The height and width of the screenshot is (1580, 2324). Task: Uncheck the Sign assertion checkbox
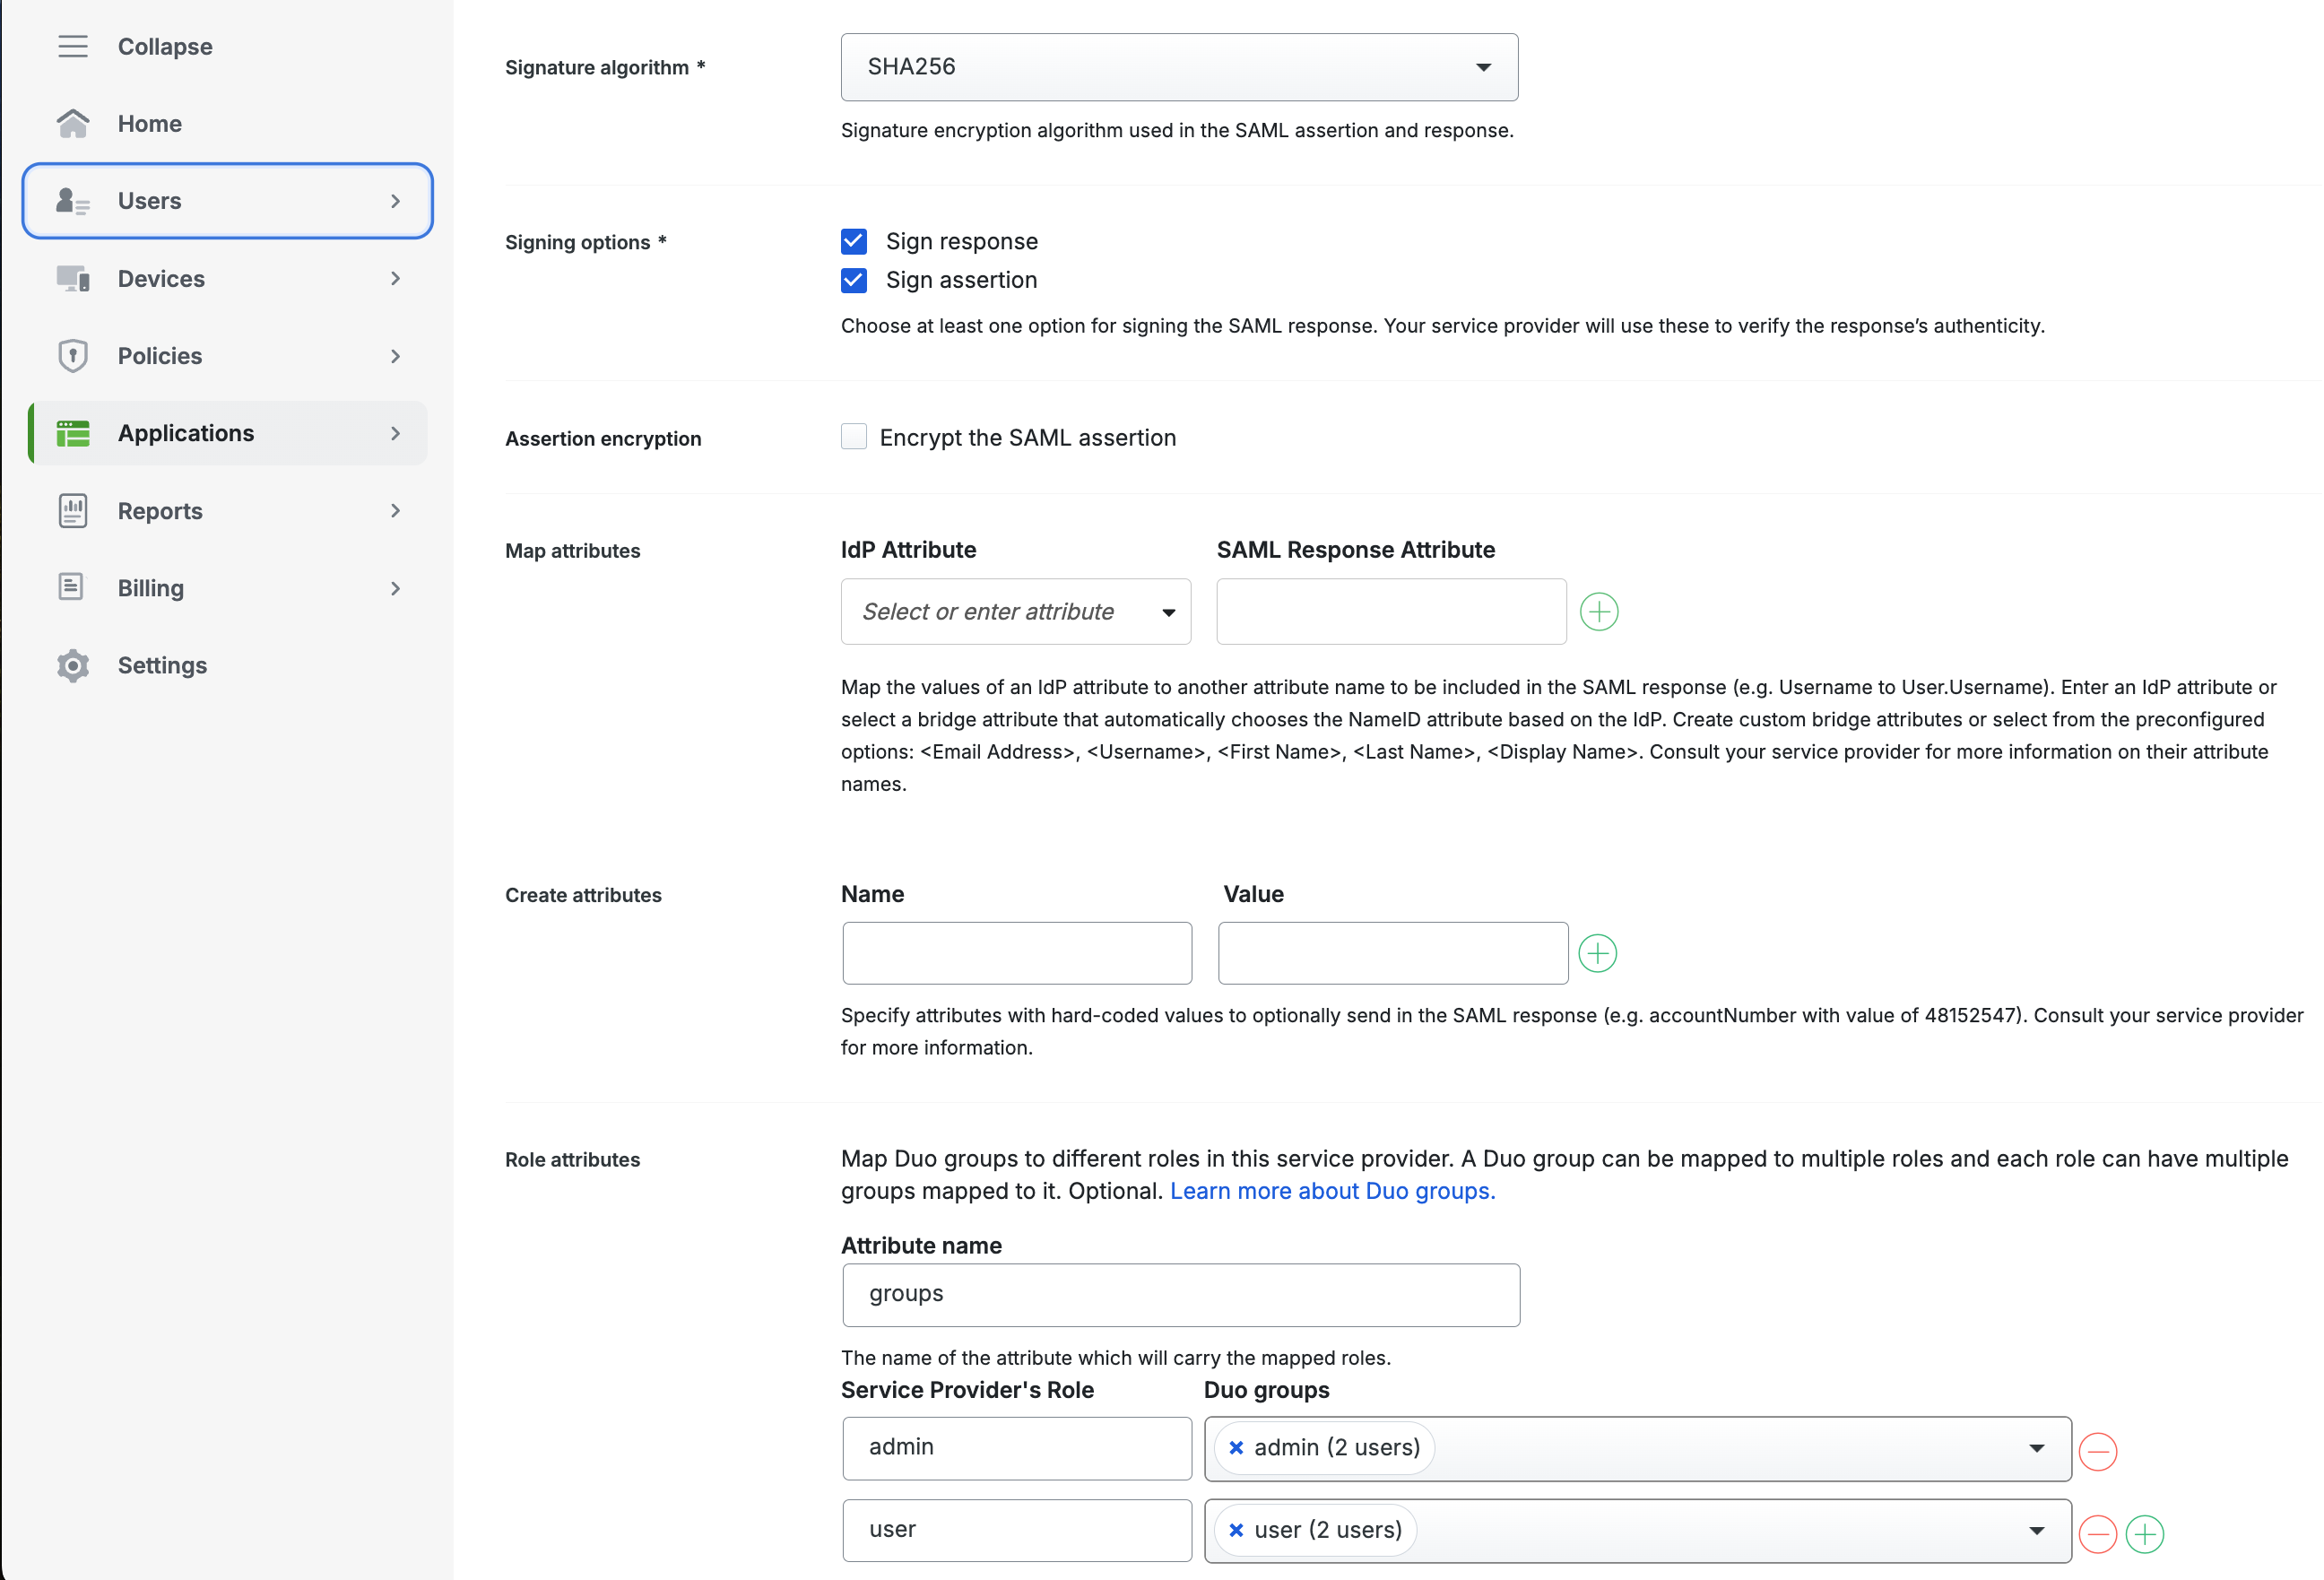point(853,280)
